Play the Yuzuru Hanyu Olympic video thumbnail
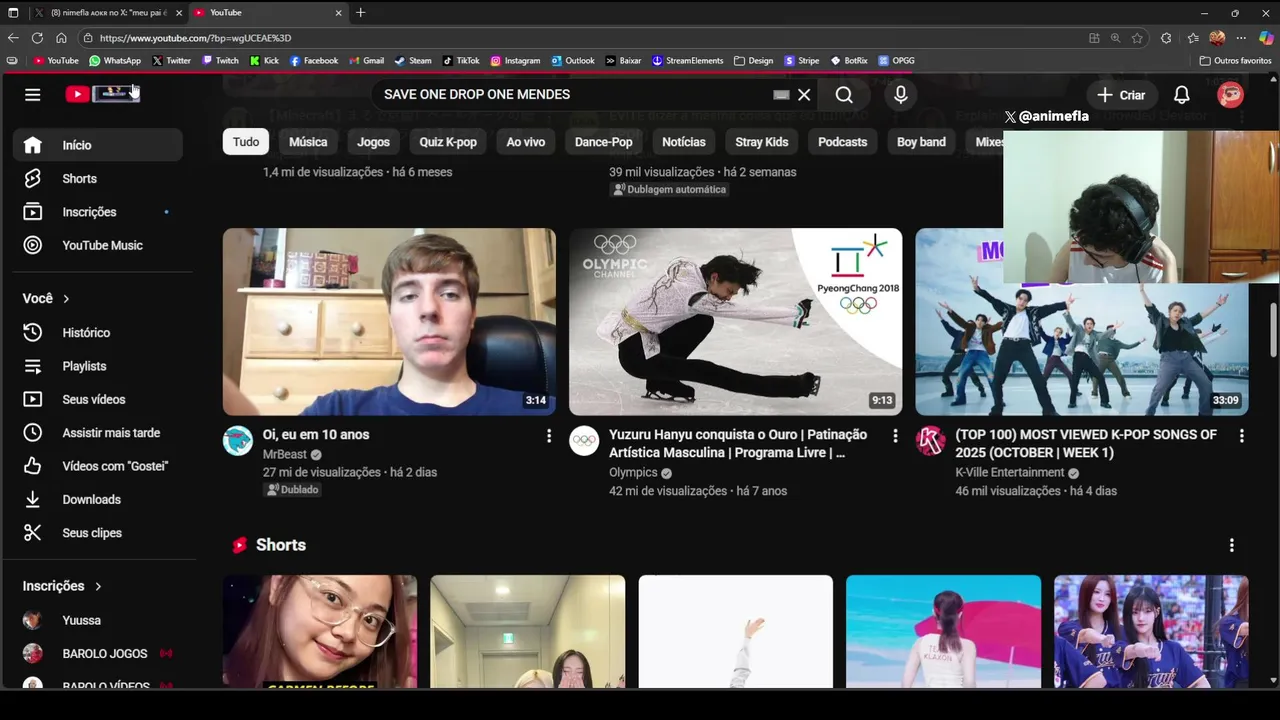This screenshot has height=720, width=1280. (x=735, y=322)
